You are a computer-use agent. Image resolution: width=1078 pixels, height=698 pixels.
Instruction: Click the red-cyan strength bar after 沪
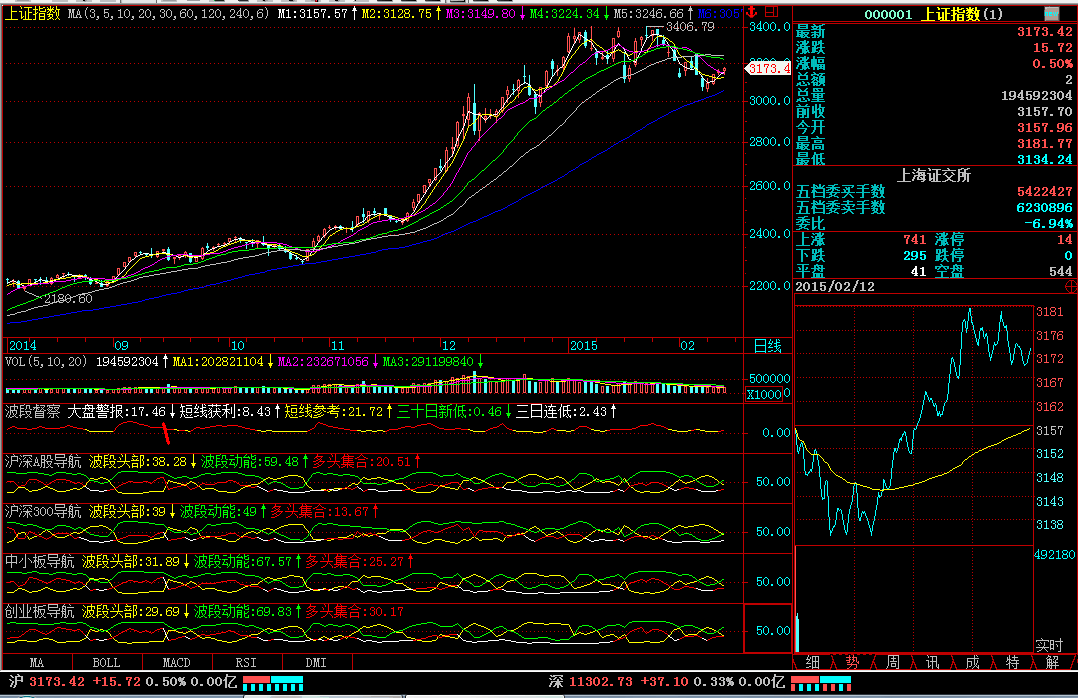pos(273,683)
